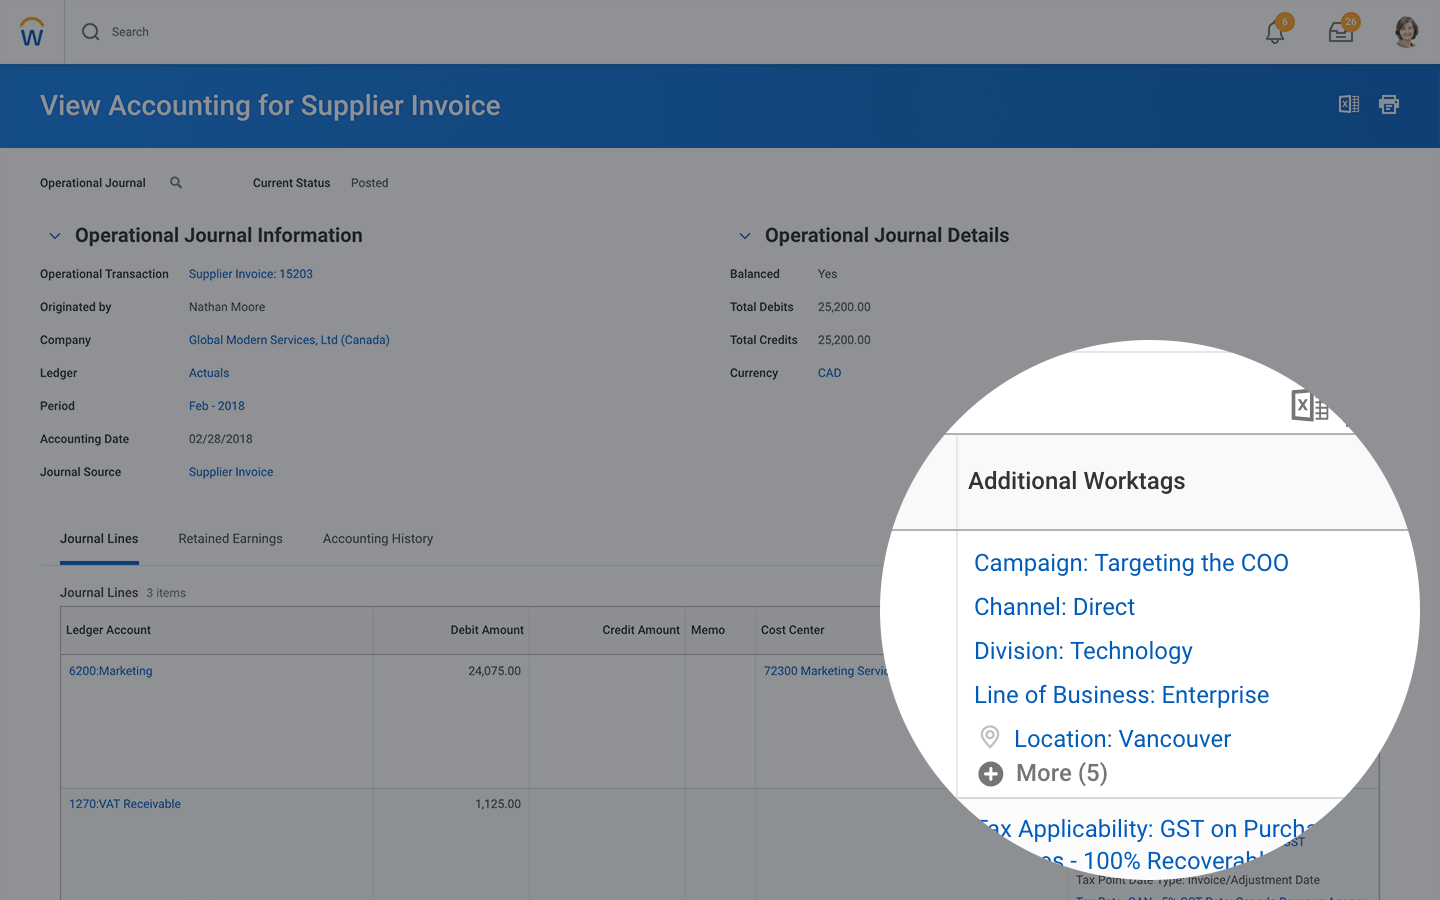1440x900 pixels.
Task: Click the plus icon beside More (5)
Action: (x=990, y=774)
